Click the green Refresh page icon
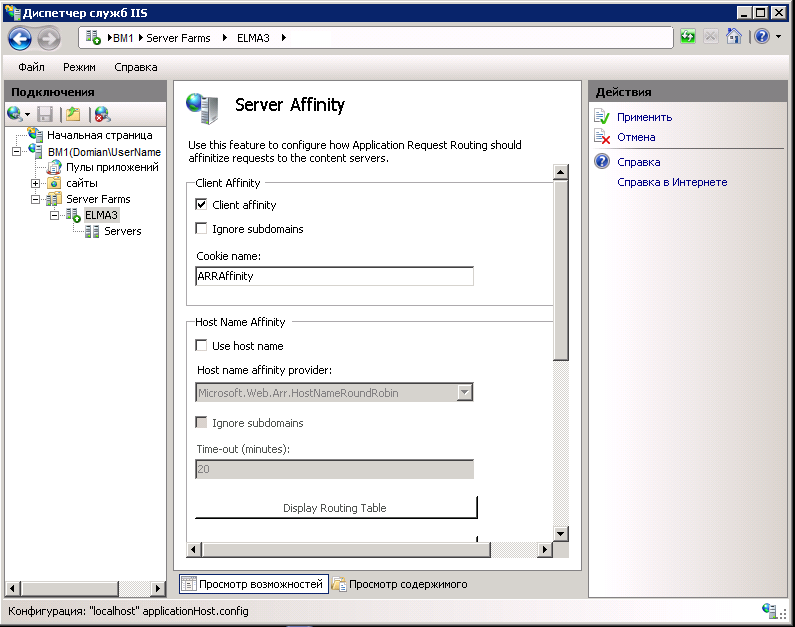The image size is (795, 627). [688, 37]
